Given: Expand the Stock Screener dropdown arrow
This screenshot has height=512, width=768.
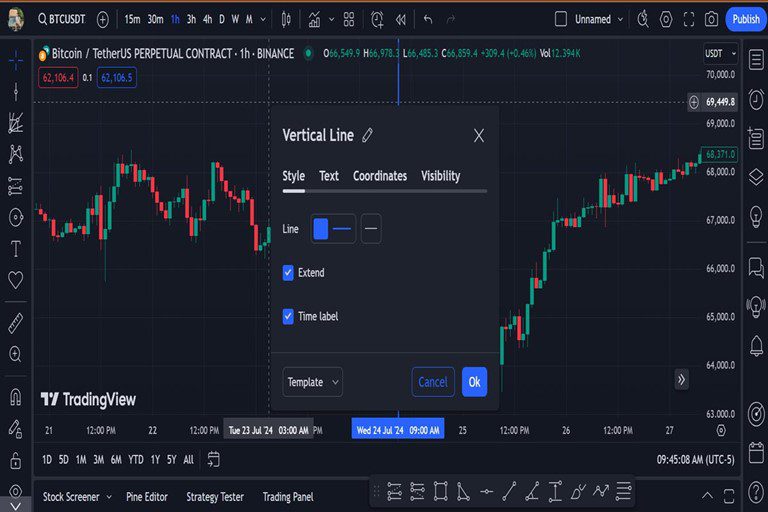Looking at the screenshot, I should (x=109, y=497).
